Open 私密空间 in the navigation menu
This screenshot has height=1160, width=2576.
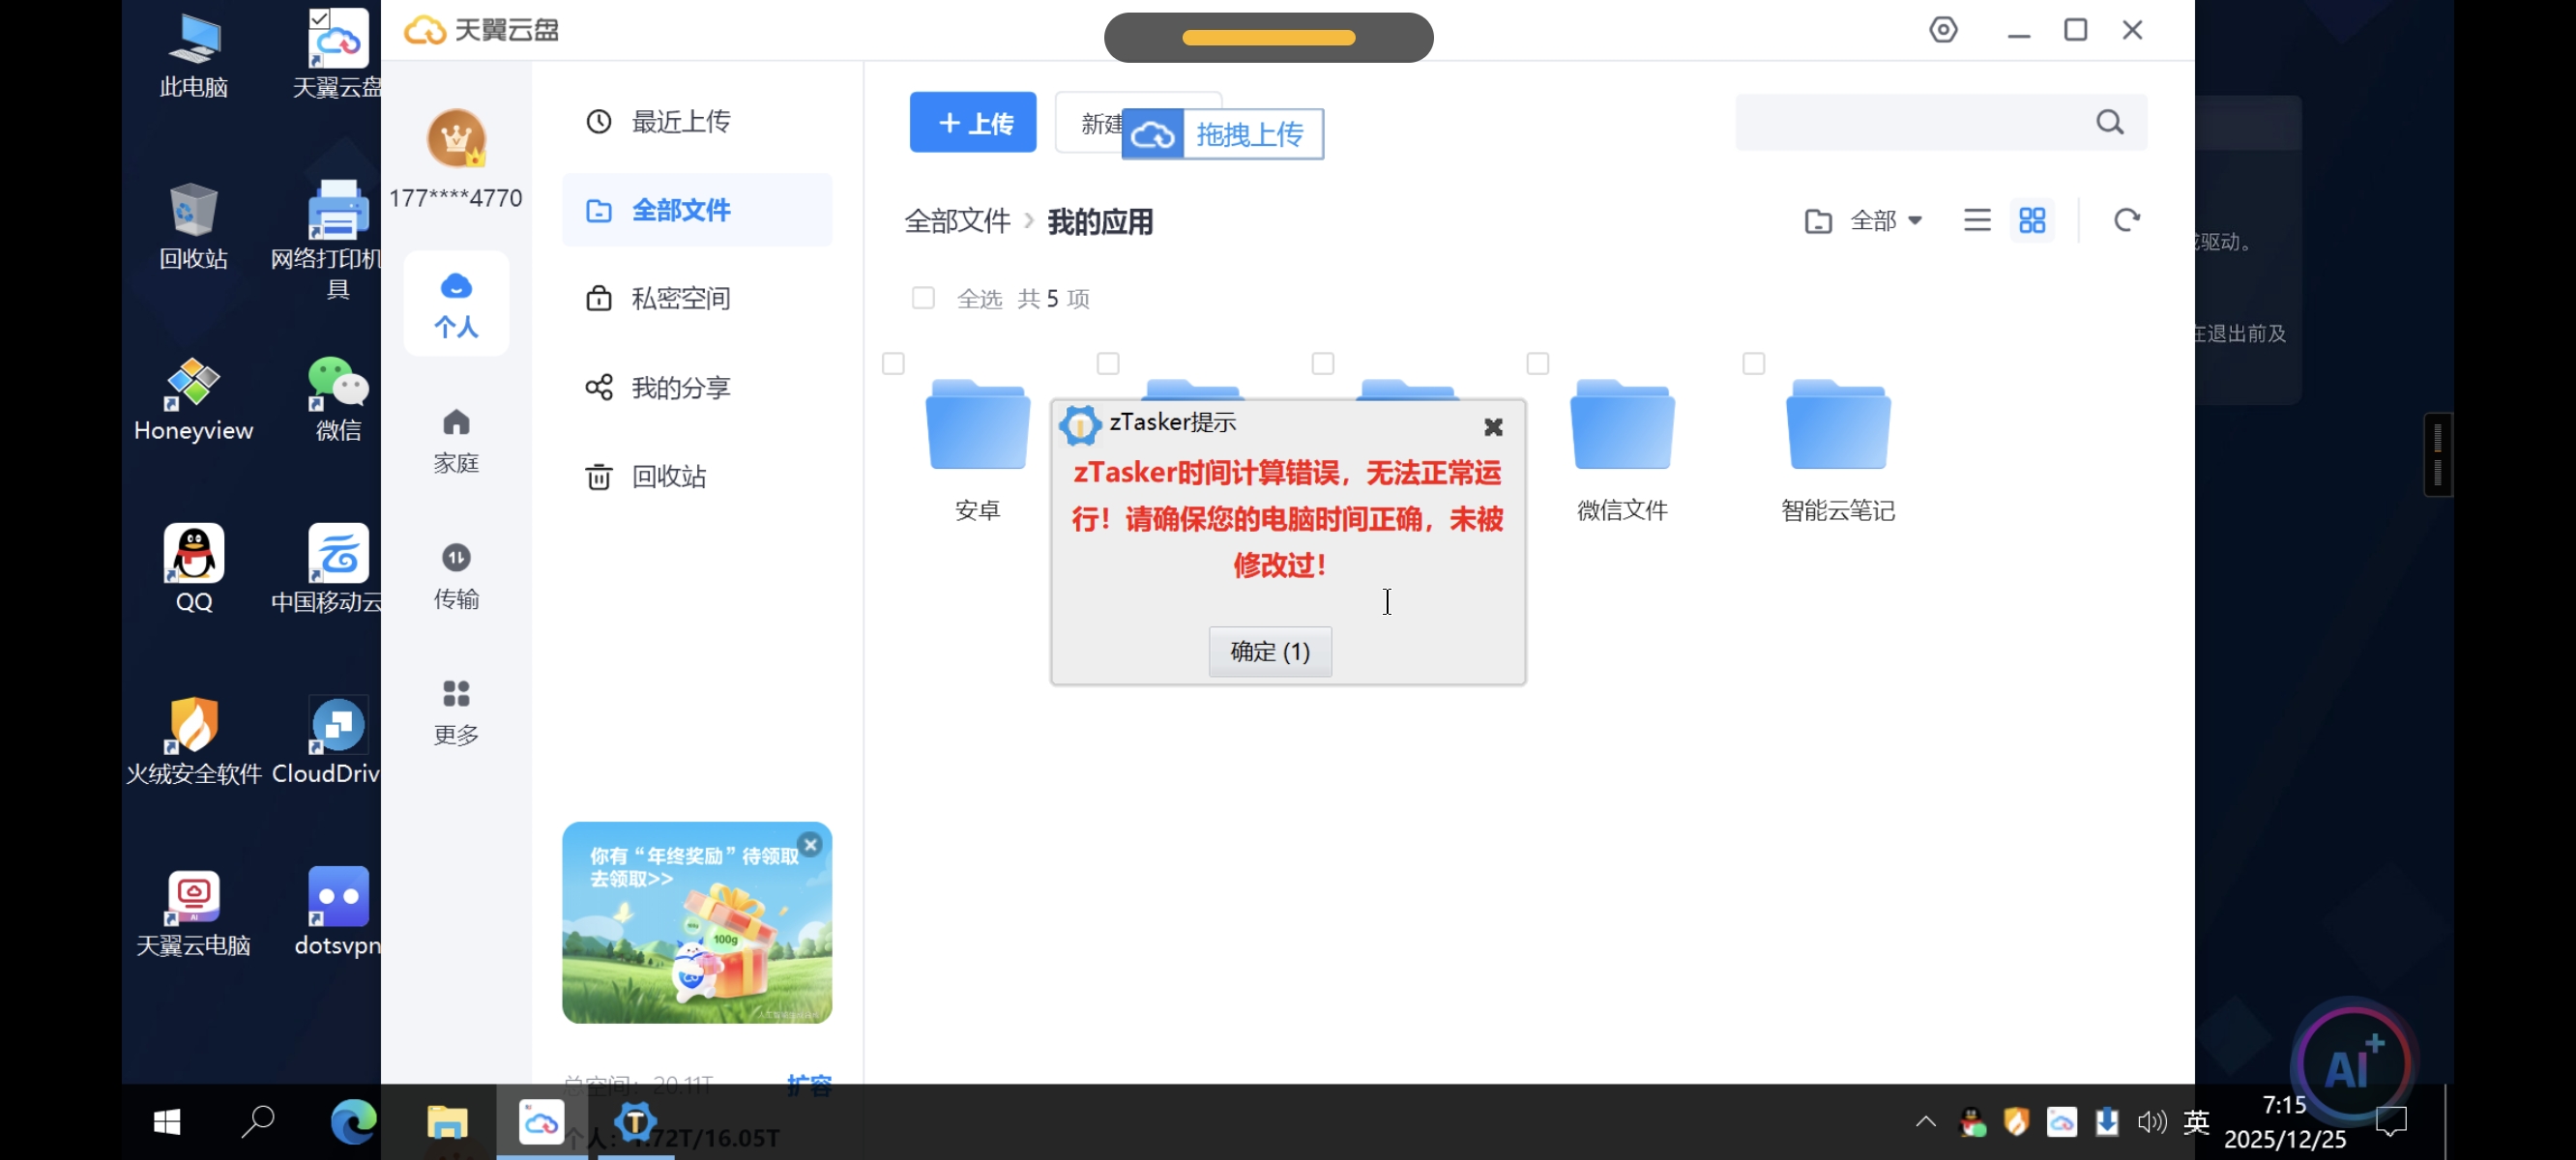680,298
